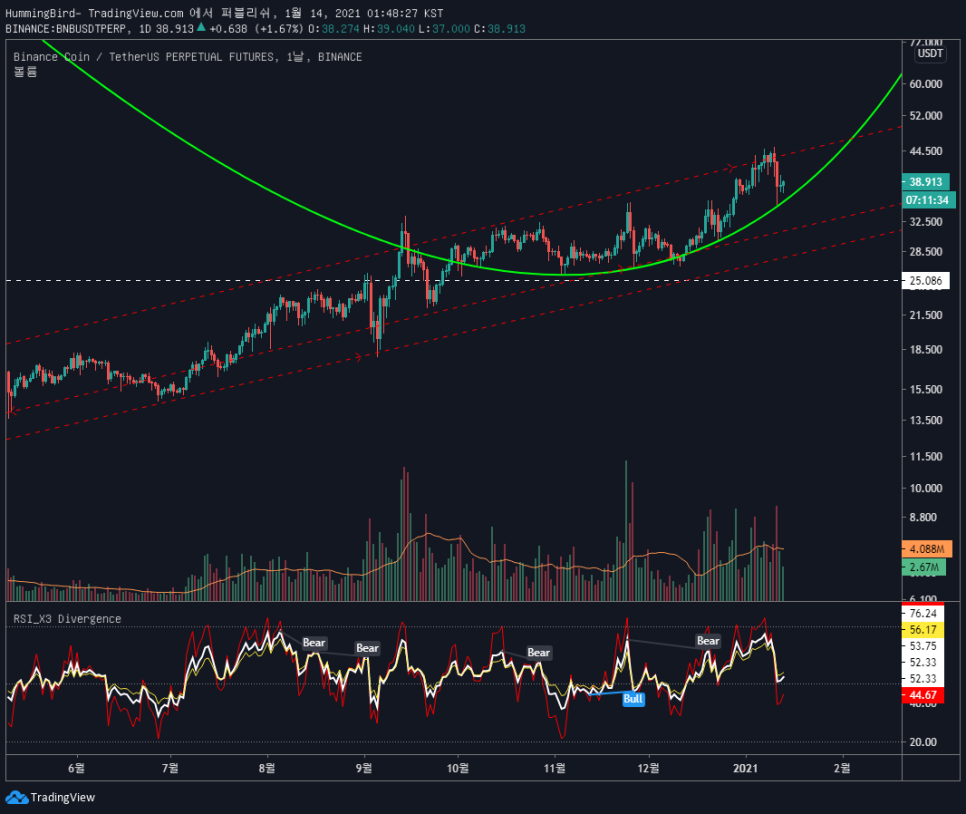Click the green up-triangle change indicator

point(201,26)
